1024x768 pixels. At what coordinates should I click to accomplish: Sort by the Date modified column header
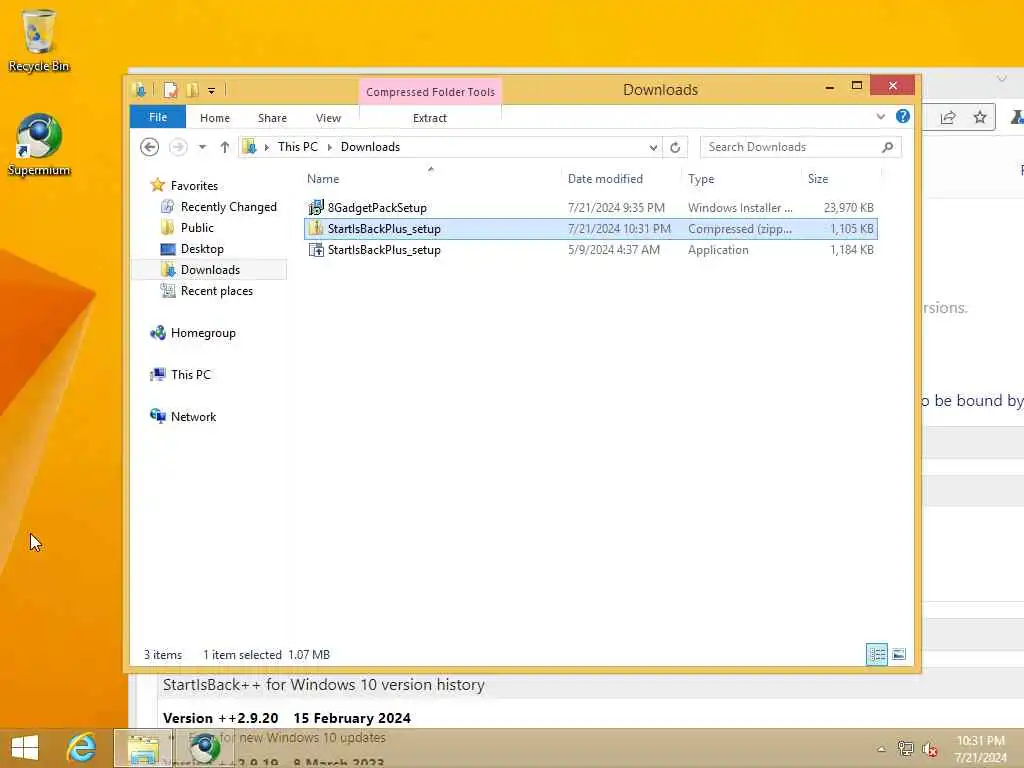pyautogui.click(x=605, y=179)
